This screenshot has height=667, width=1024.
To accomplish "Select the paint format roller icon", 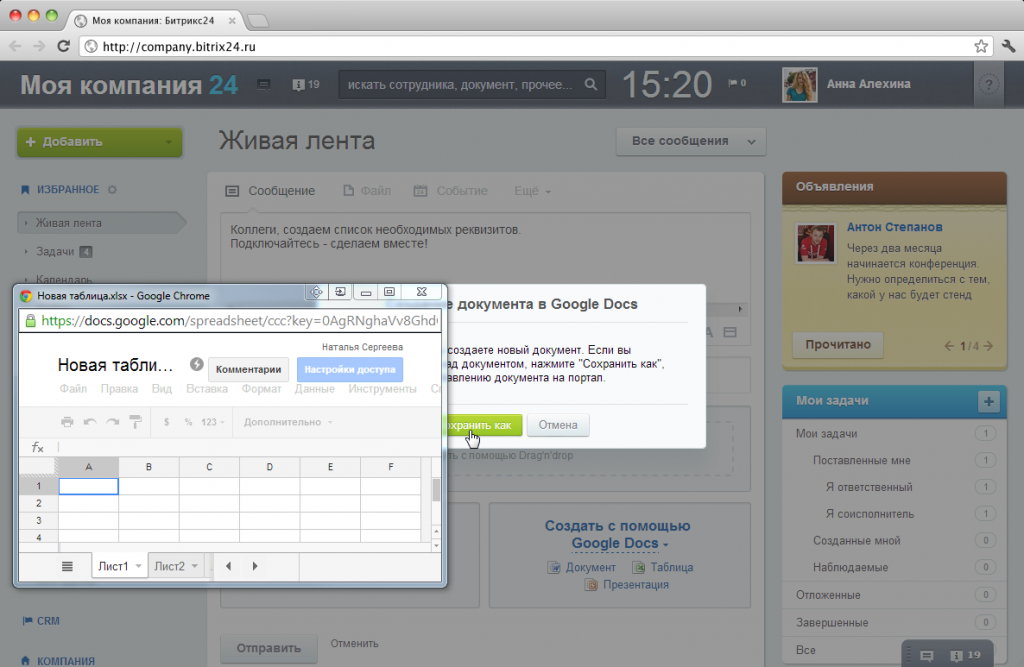I will coord(135,422).
